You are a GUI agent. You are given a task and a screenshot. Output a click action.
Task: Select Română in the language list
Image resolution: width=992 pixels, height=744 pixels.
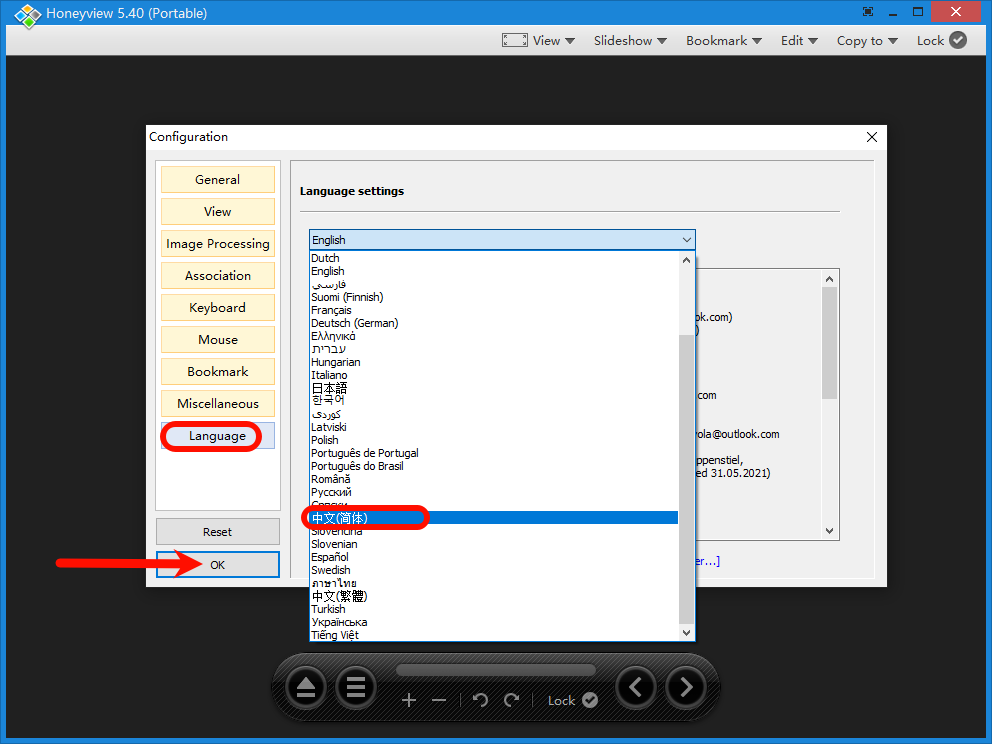[493, 479]
